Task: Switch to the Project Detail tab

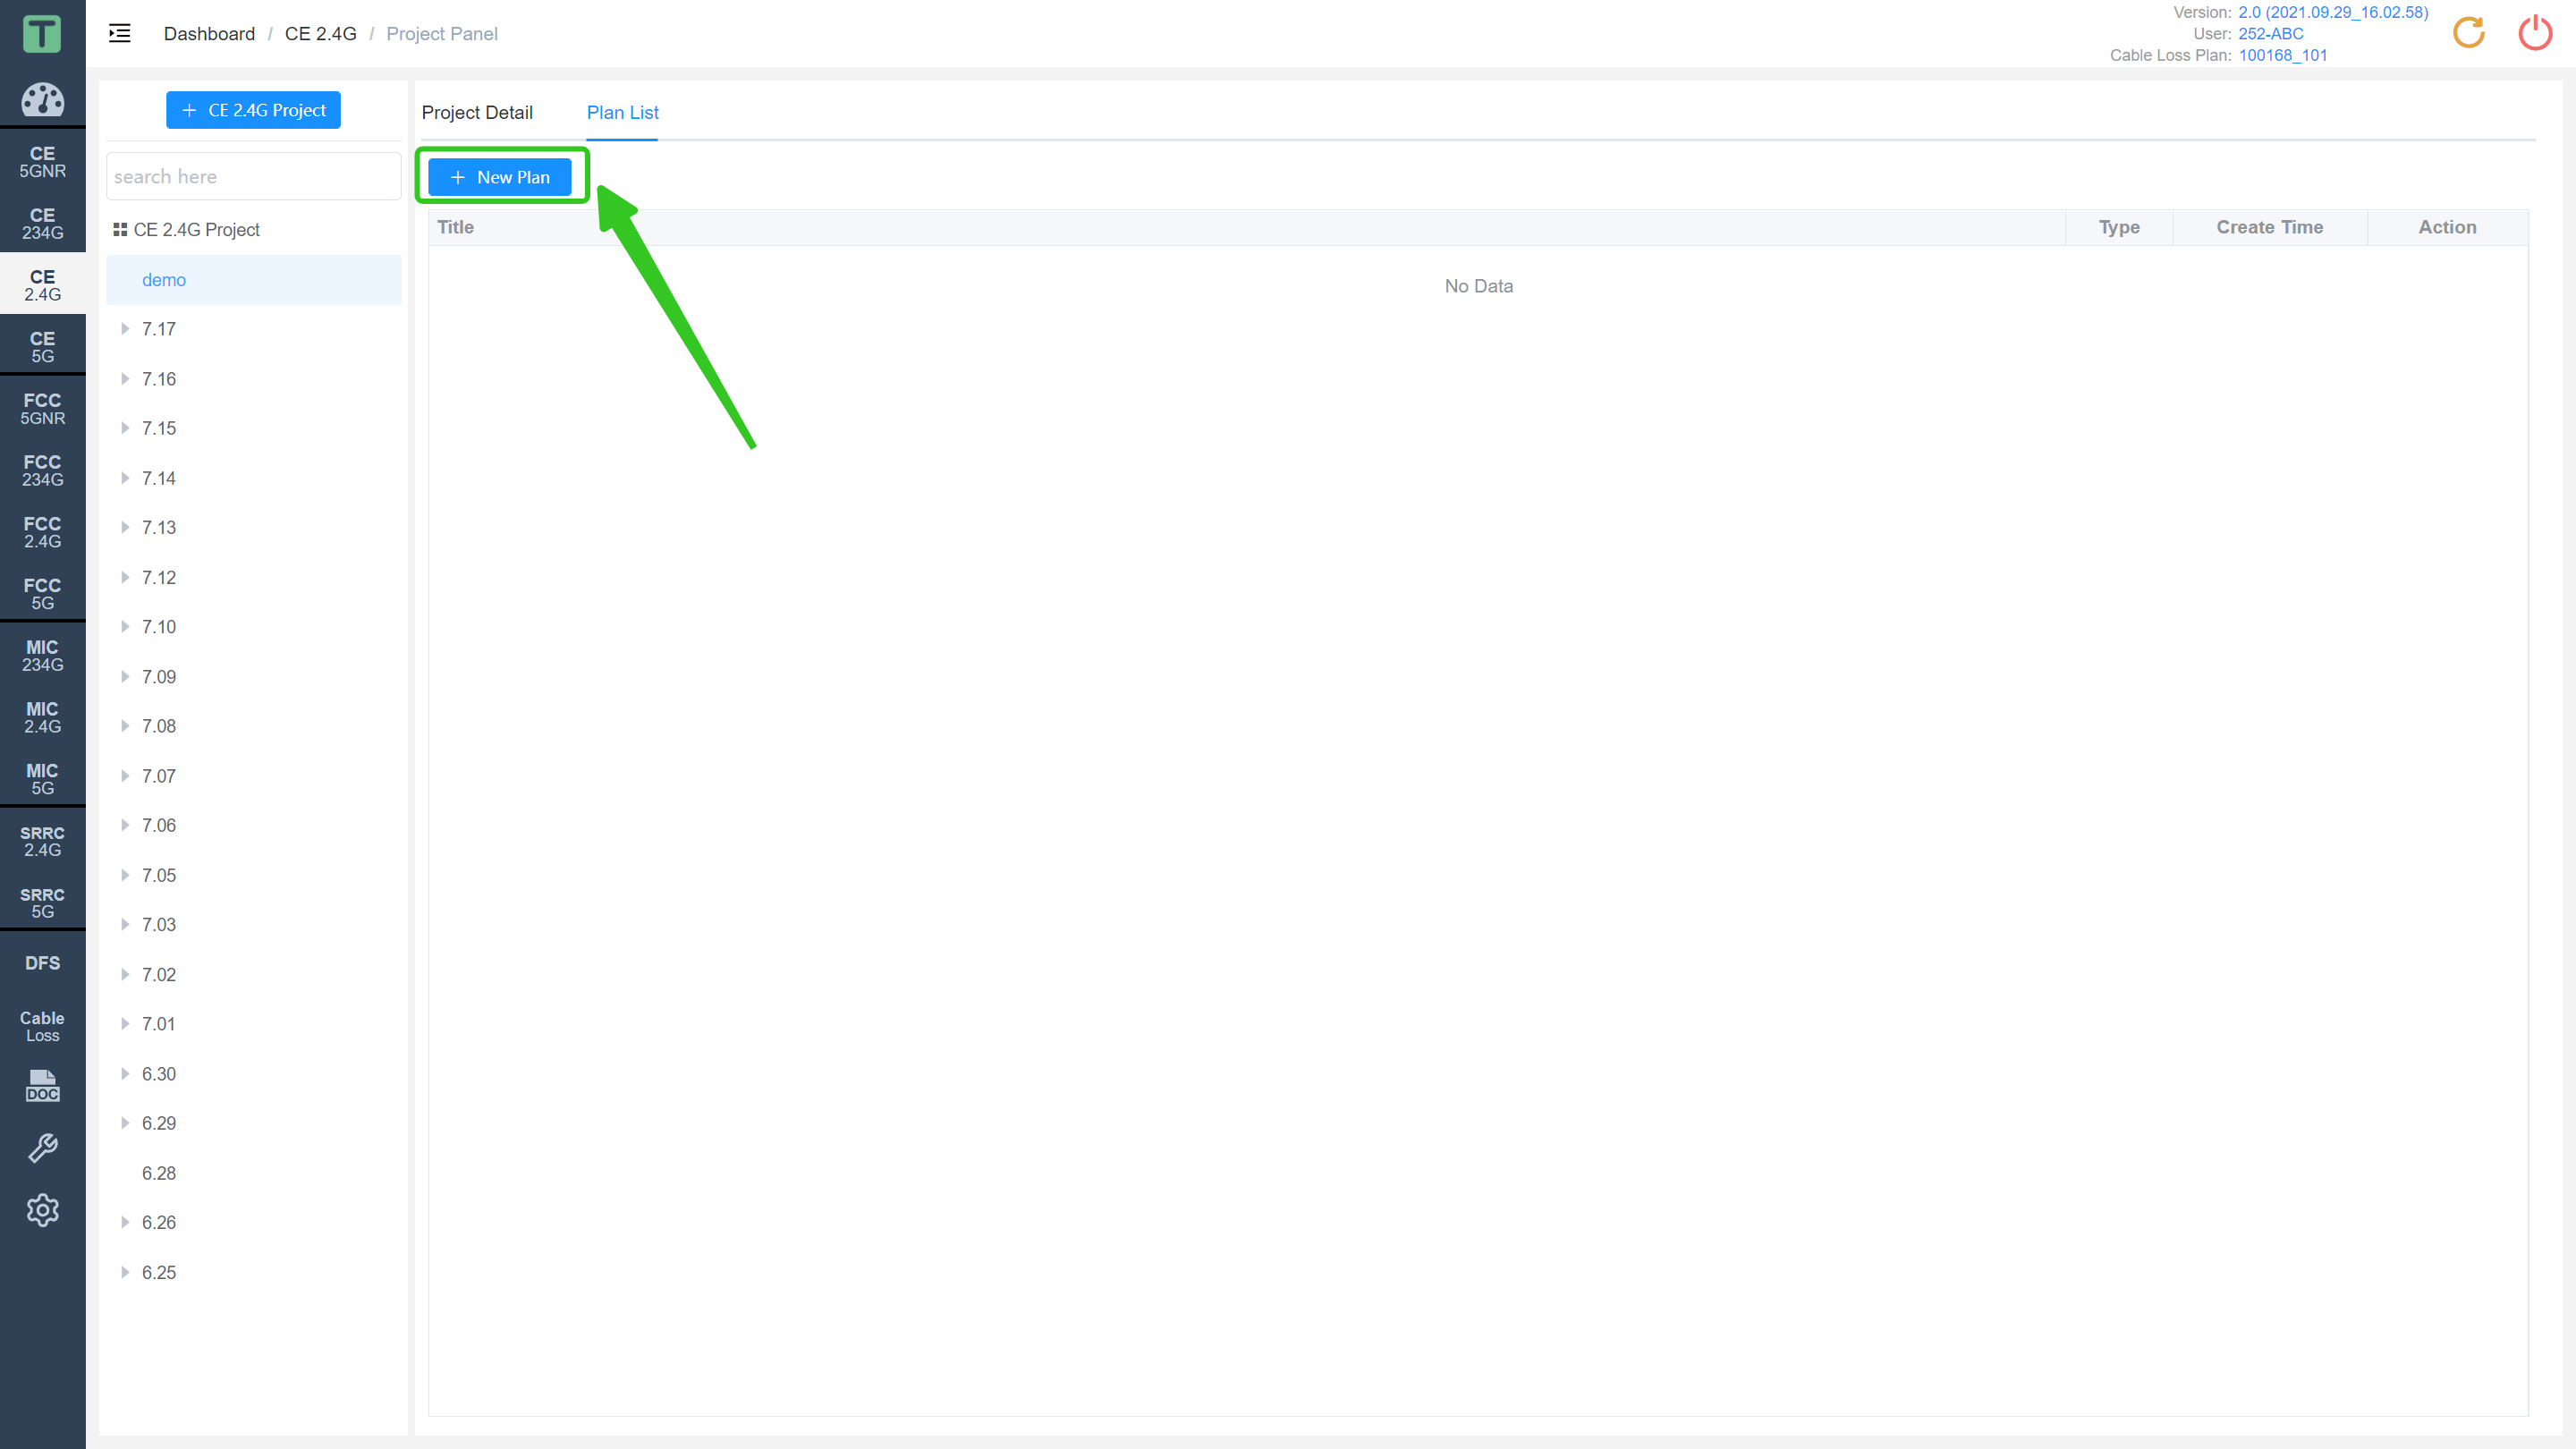Action: click(476, 114)
